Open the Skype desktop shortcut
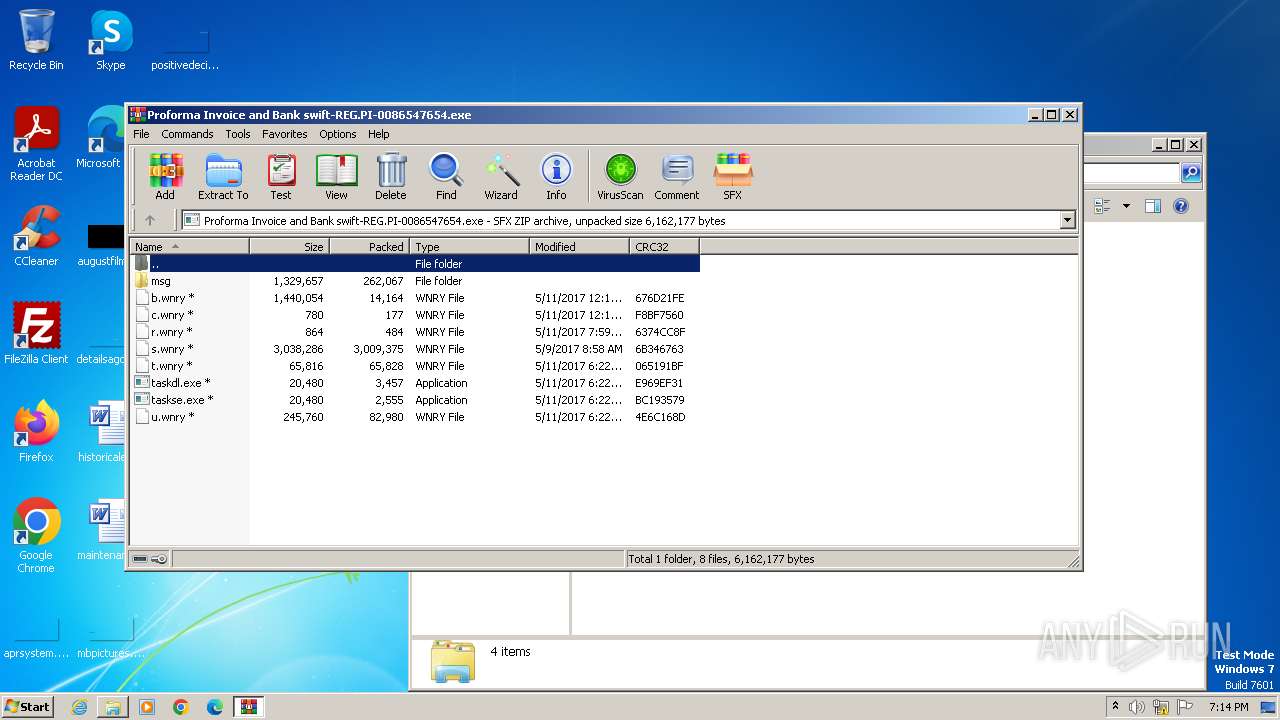1280x720 pixels. 110,40
